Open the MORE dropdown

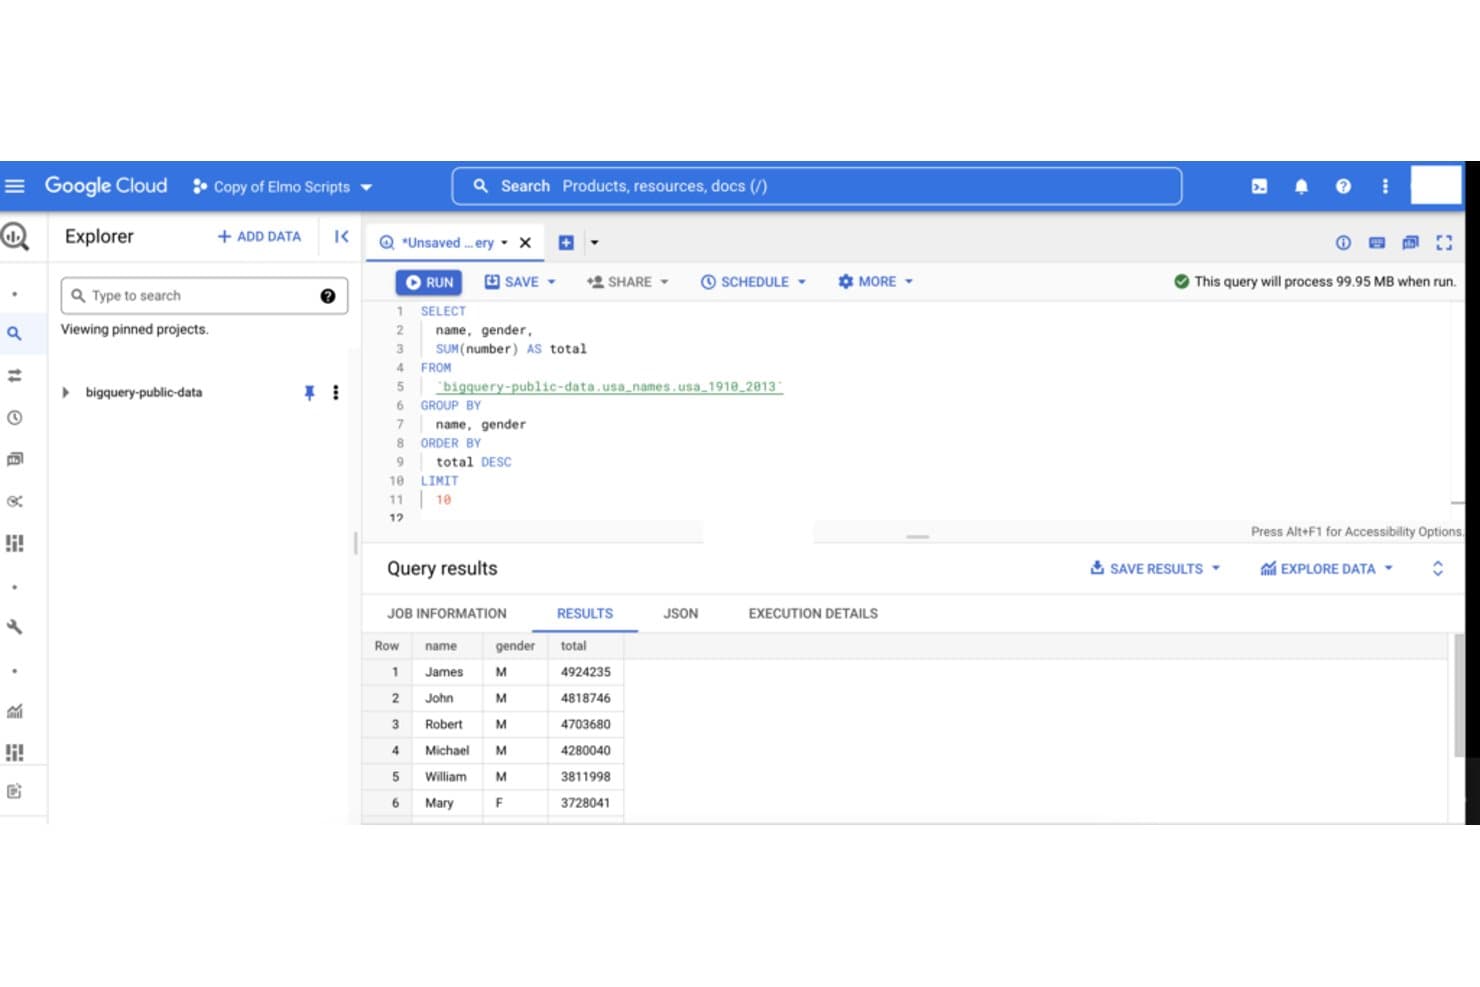[875, 282]
